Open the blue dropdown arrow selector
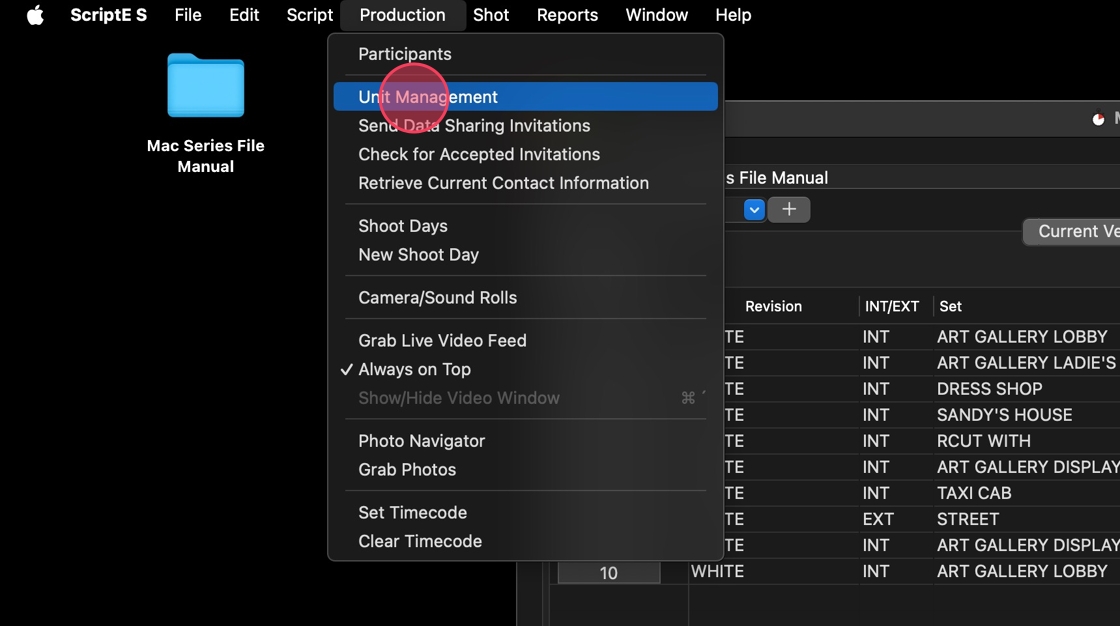Viewport: 1120px width, 626px height. [754, 209]
